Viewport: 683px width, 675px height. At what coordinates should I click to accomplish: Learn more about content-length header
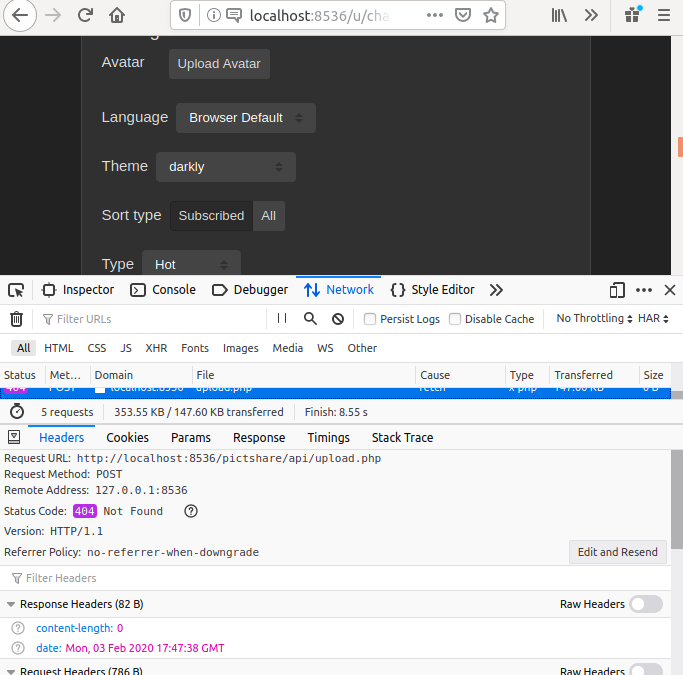pos(18,628)
